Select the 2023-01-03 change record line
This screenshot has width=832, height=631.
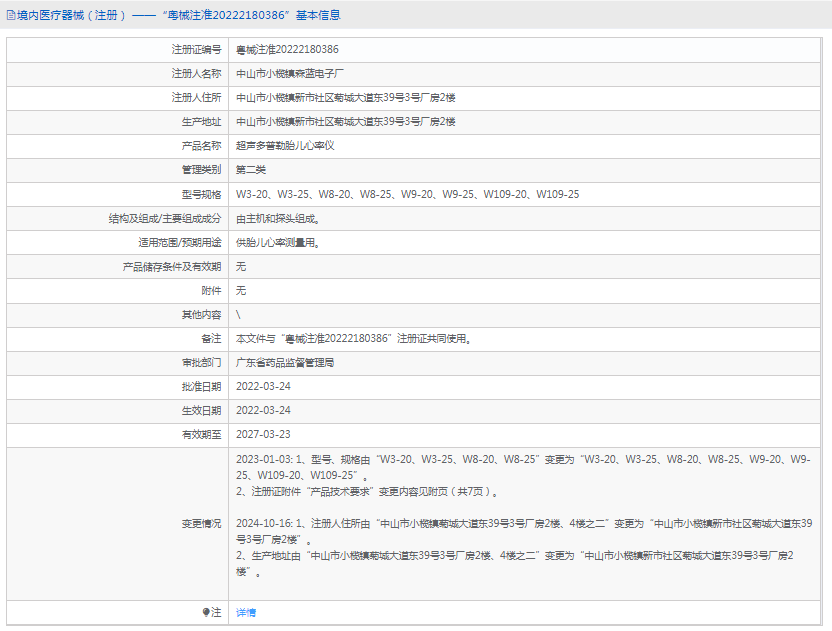pyautogui.click(x=523, y=467)
